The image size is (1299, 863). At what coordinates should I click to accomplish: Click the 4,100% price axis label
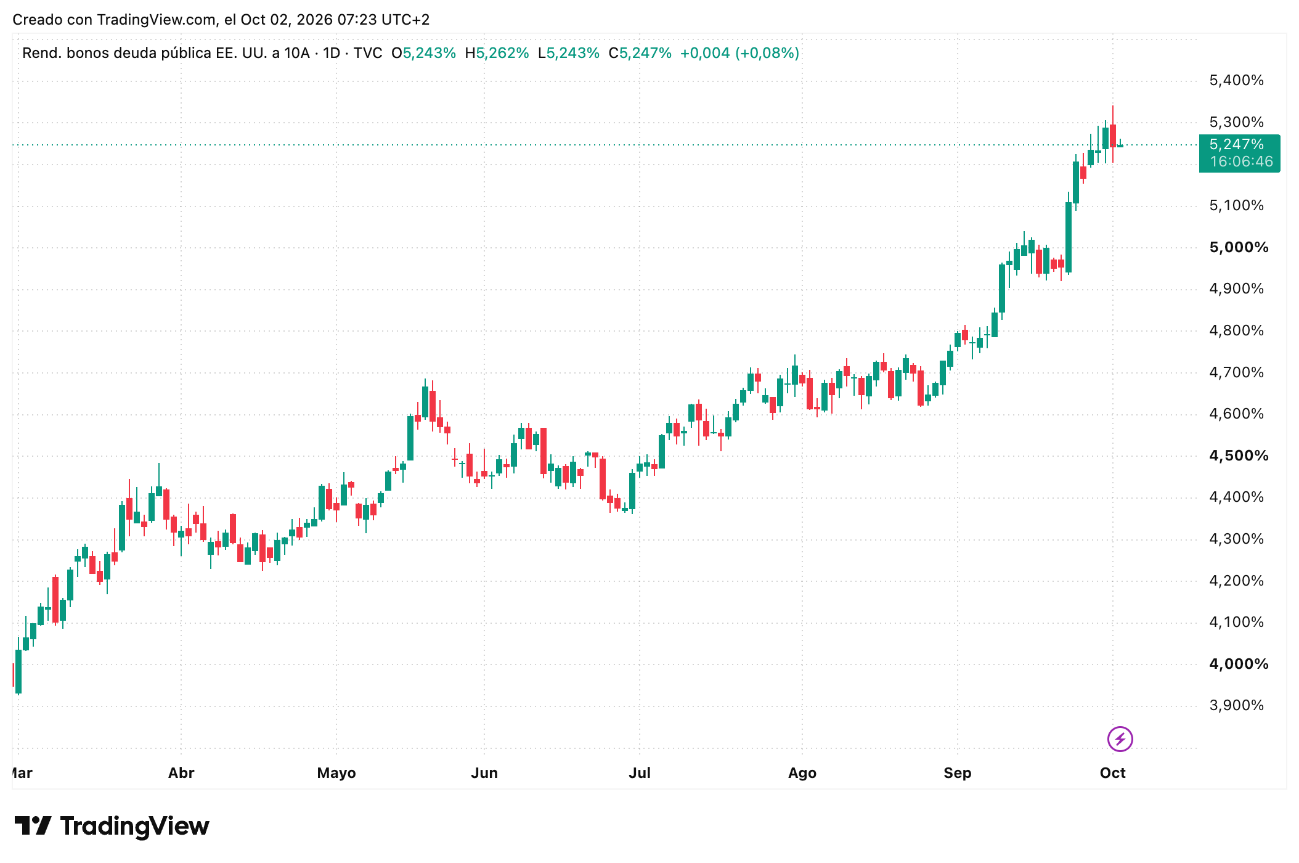tap(1236, 621)
